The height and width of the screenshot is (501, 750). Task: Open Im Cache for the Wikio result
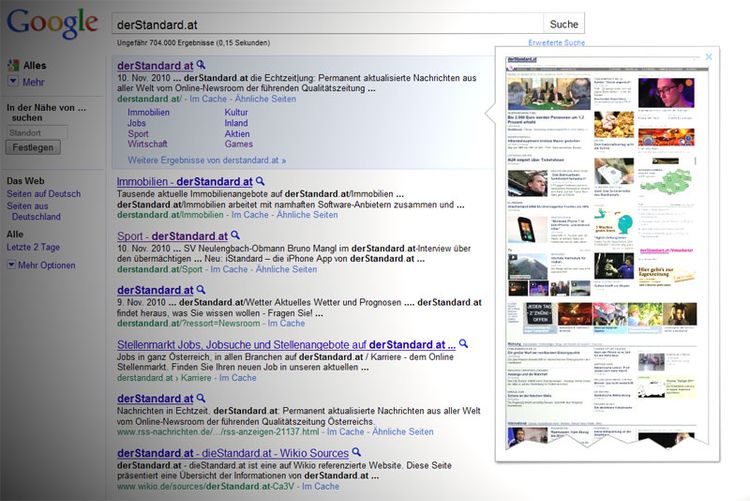point(320,486)
